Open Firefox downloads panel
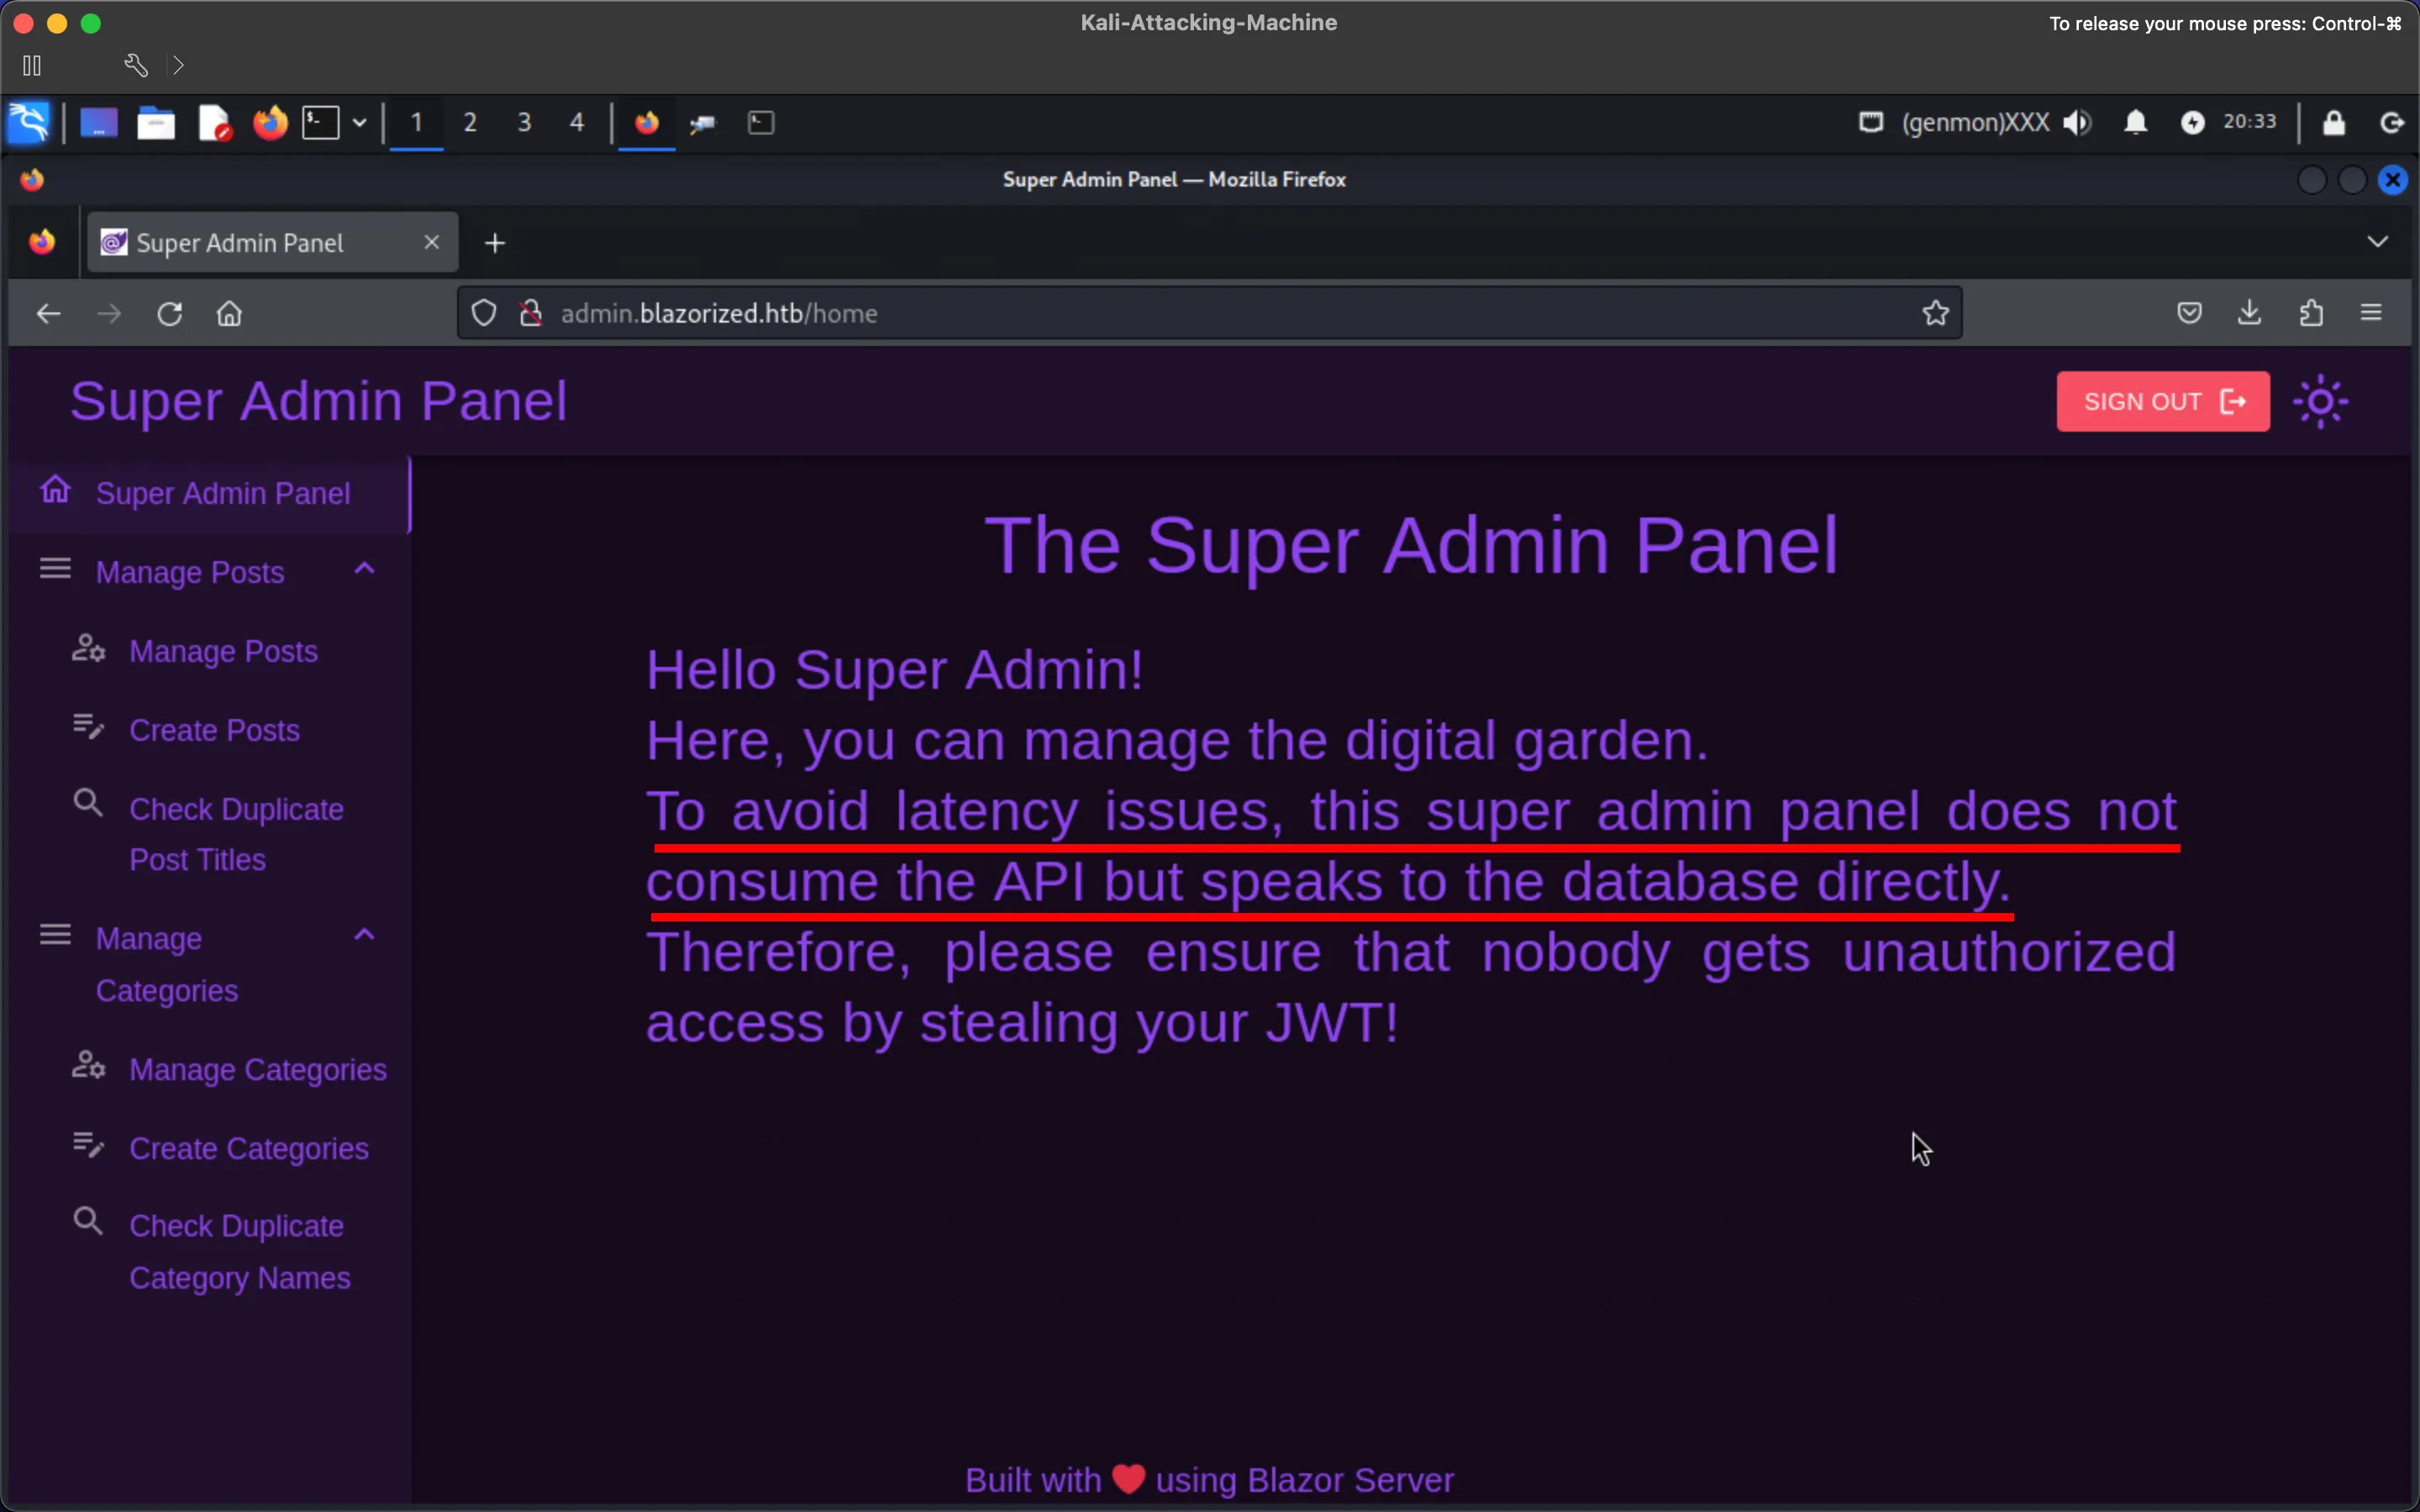This screenshot has height=1512, width=2420. (x=2250, y=314)
